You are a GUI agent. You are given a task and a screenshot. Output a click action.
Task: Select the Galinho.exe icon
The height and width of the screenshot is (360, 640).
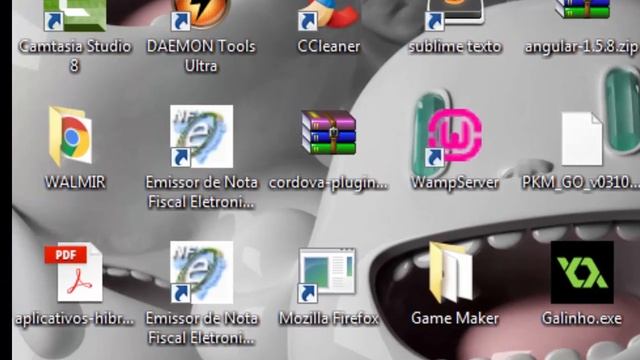582,272
